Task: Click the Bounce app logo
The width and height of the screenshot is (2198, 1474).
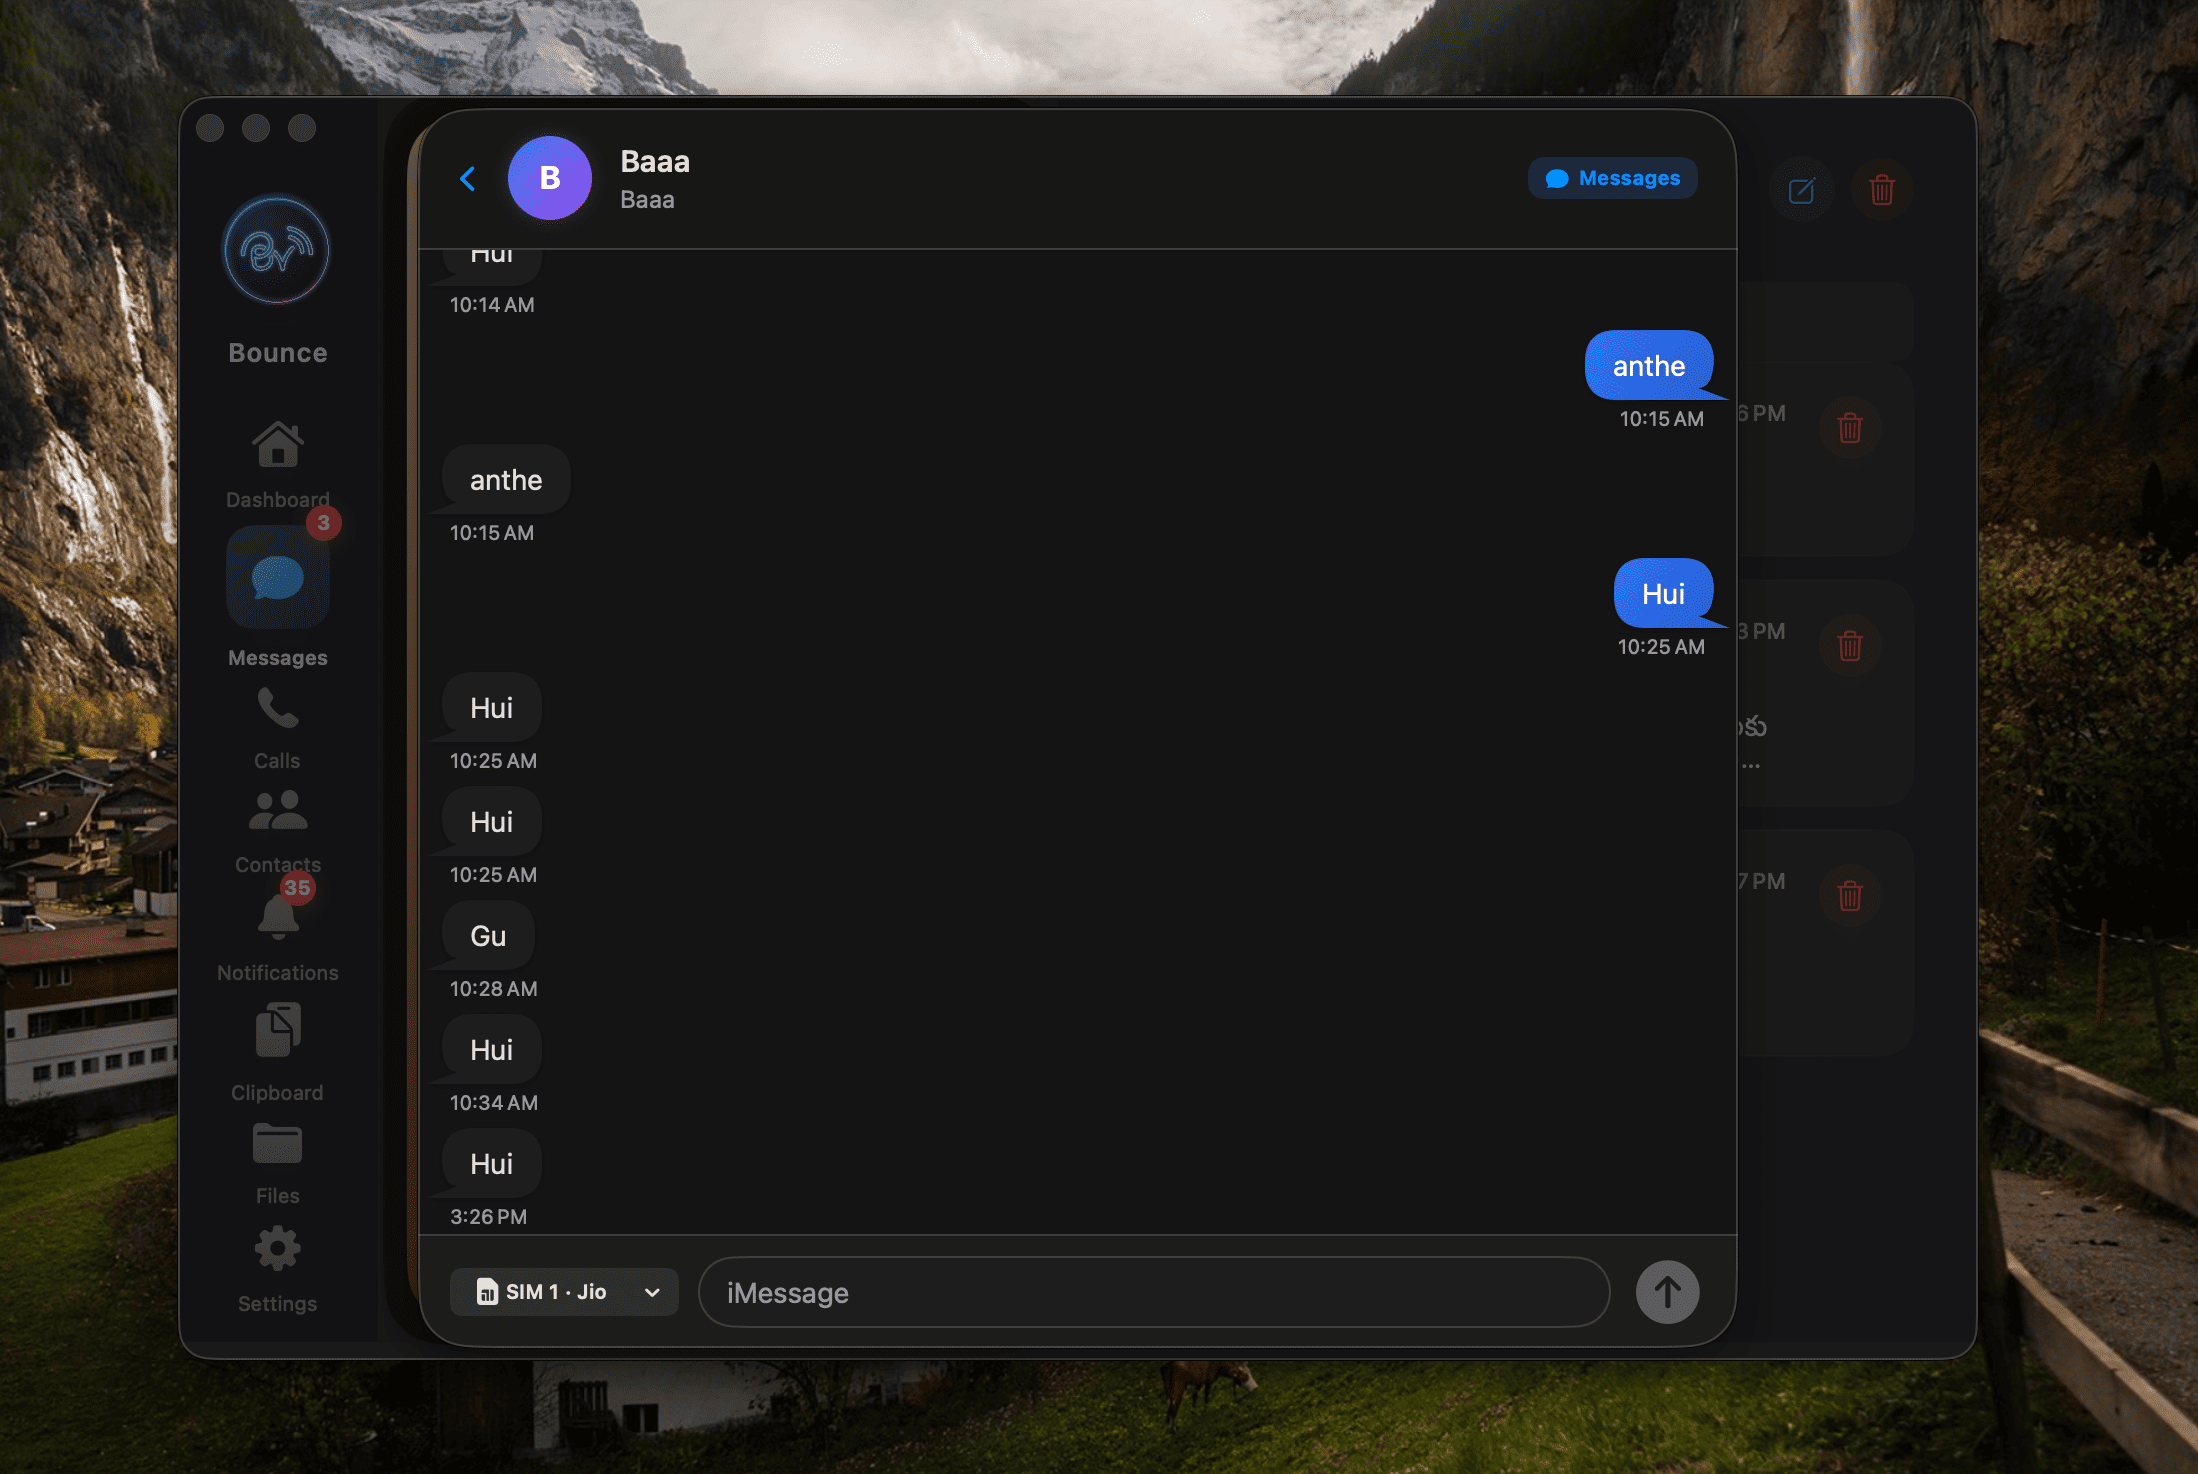Action: [276, 251]
